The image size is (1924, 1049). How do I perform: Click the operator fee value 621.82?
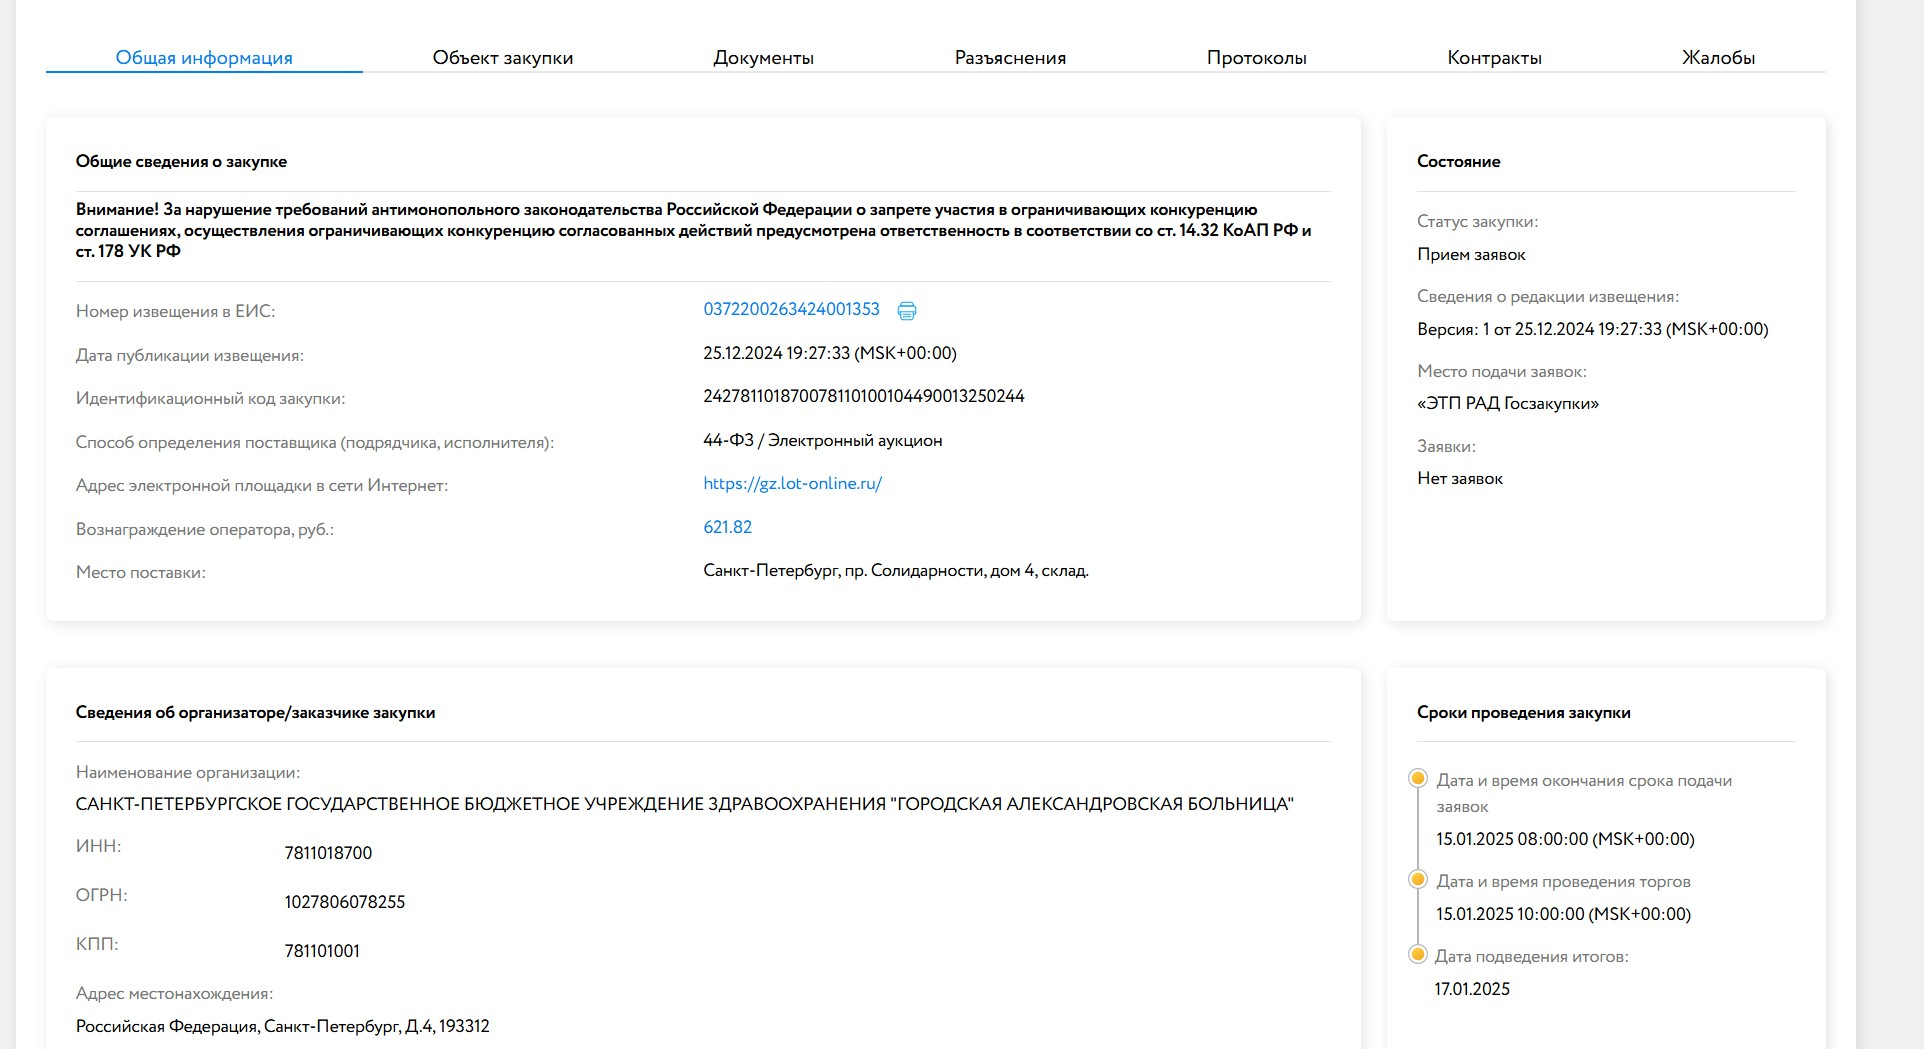click(x=727, y=527)
